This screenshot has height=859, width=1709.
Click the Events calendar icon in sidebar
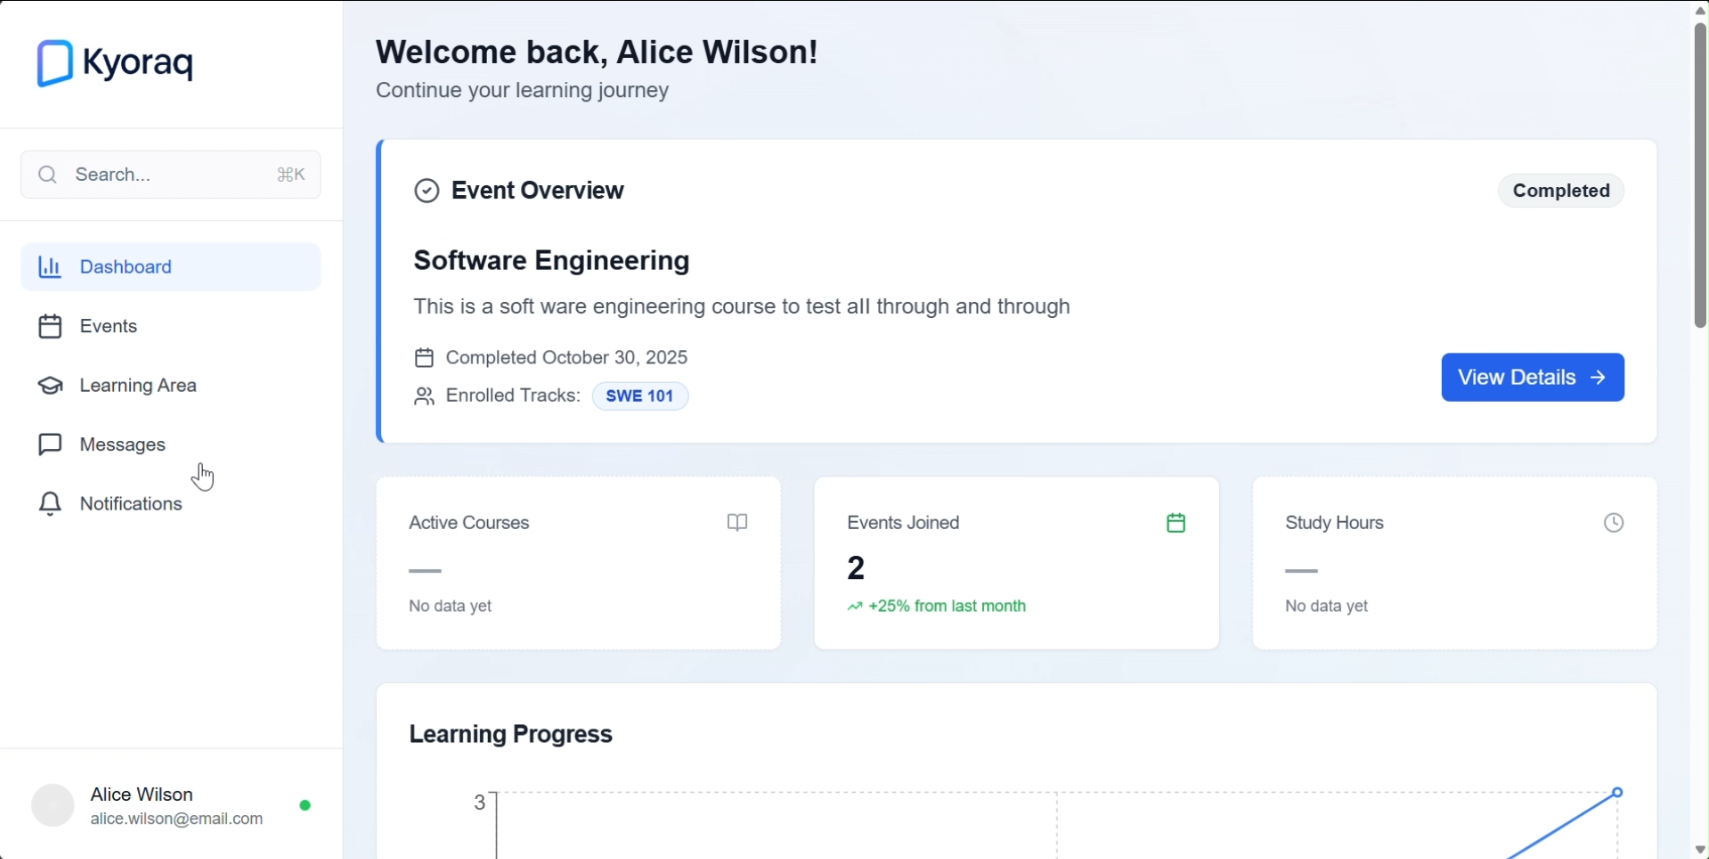pos(50,327)
